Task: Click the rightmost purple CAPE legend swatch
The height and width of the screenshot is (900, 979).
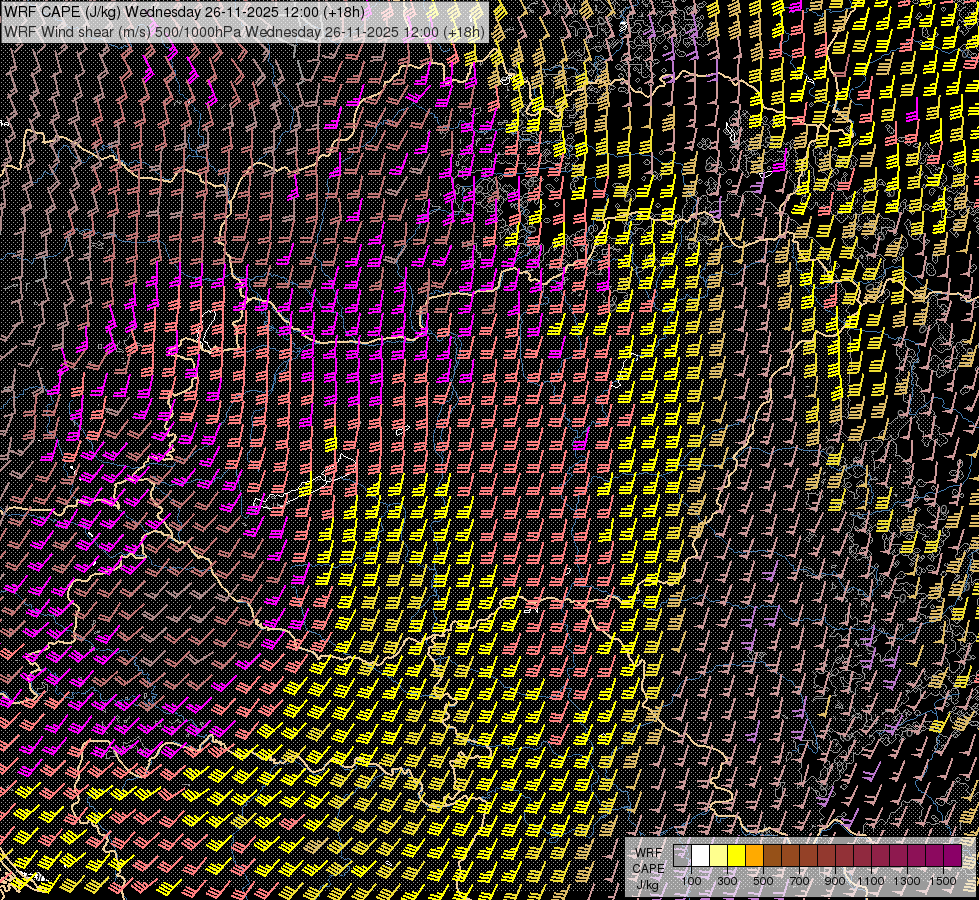Action: 953,856
